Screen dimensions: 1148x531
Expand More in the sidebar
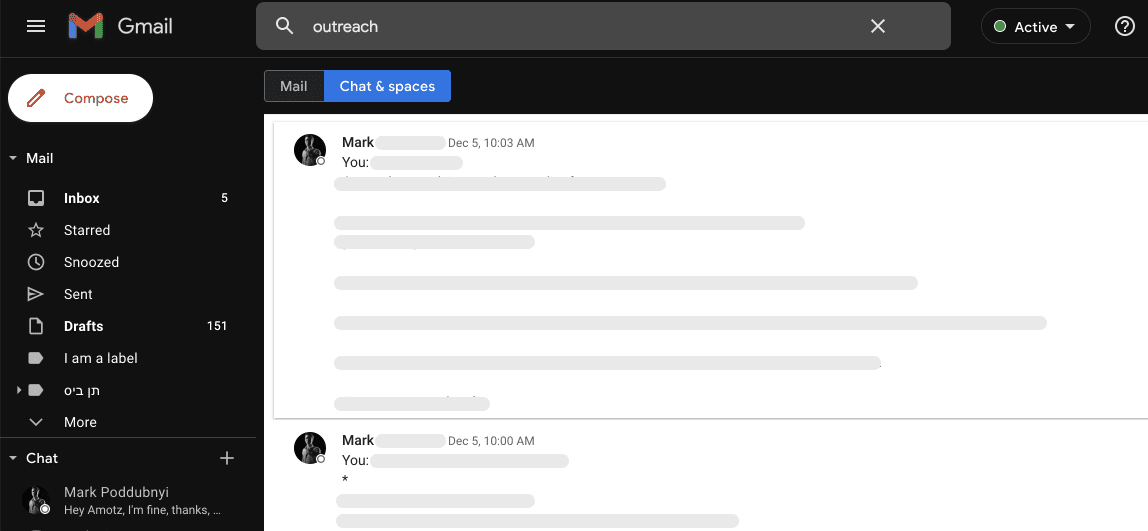tap(80, 422)
